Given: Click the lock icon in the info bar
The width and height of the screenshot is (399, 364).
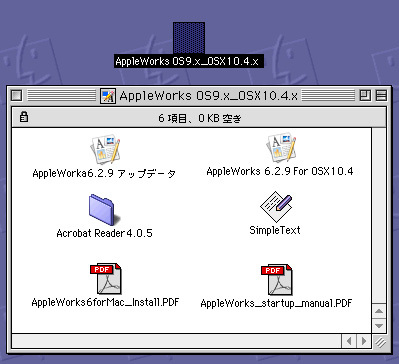Looking at the screenshot, I should 24,117.
